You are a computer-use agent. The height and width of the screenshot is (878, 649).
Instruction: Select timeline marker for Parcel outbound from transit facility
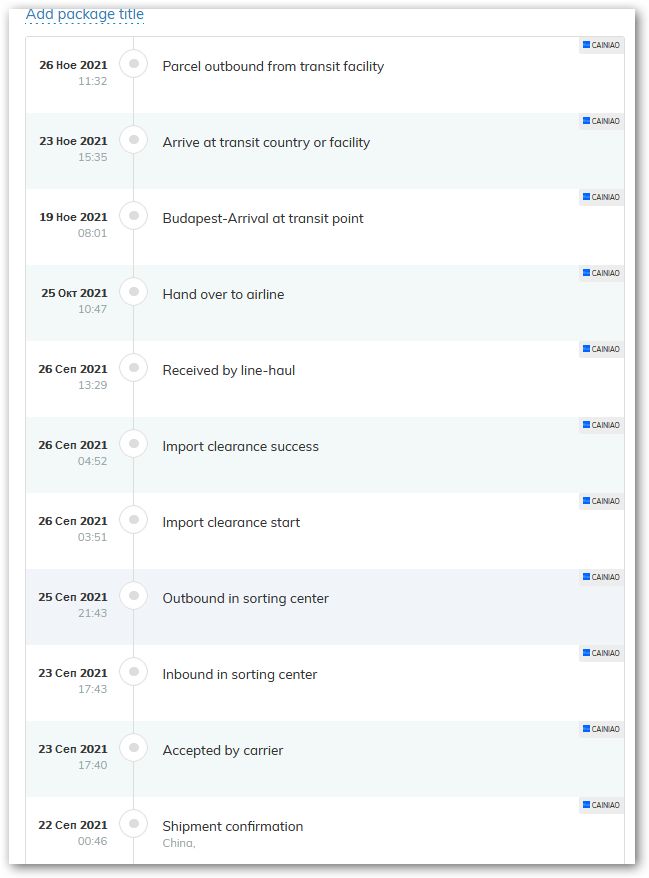133,64
